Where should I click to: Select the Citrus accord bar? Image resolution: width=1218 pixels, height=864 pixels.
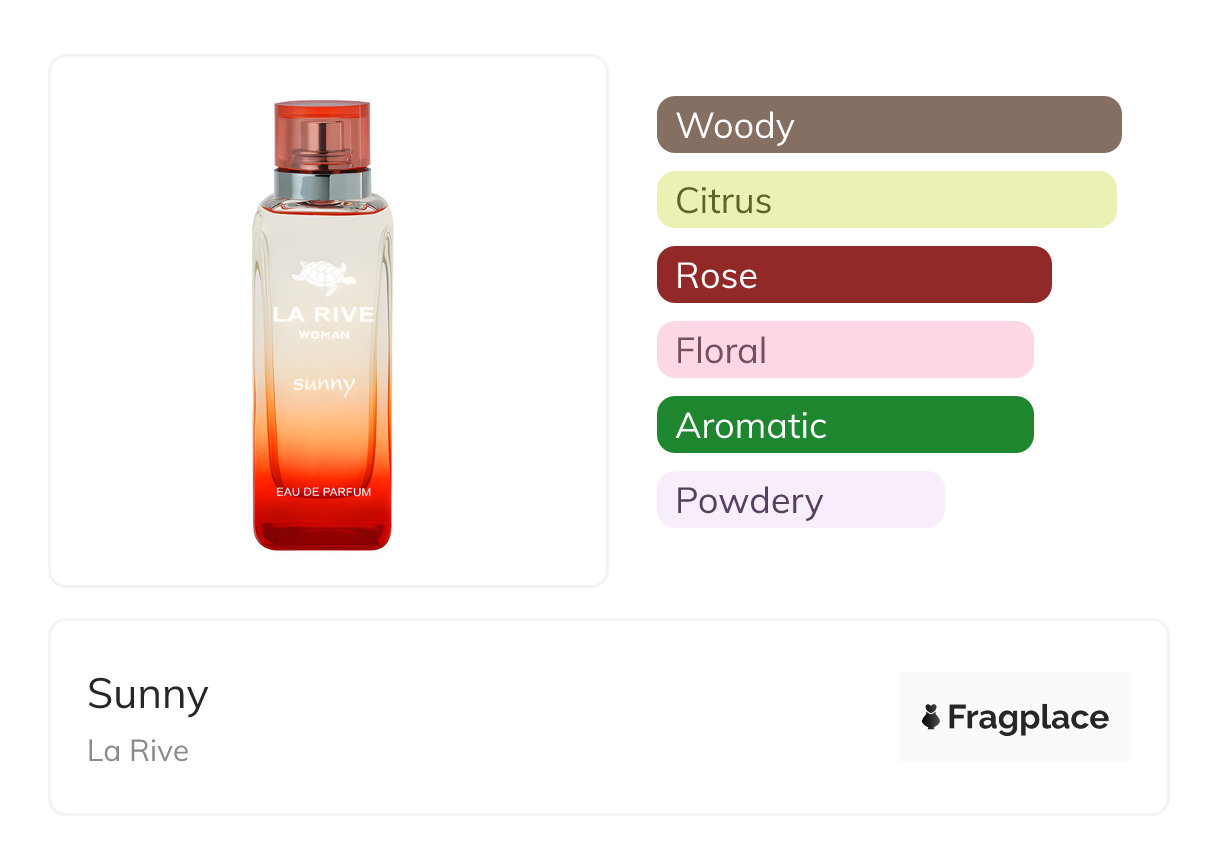886,200
